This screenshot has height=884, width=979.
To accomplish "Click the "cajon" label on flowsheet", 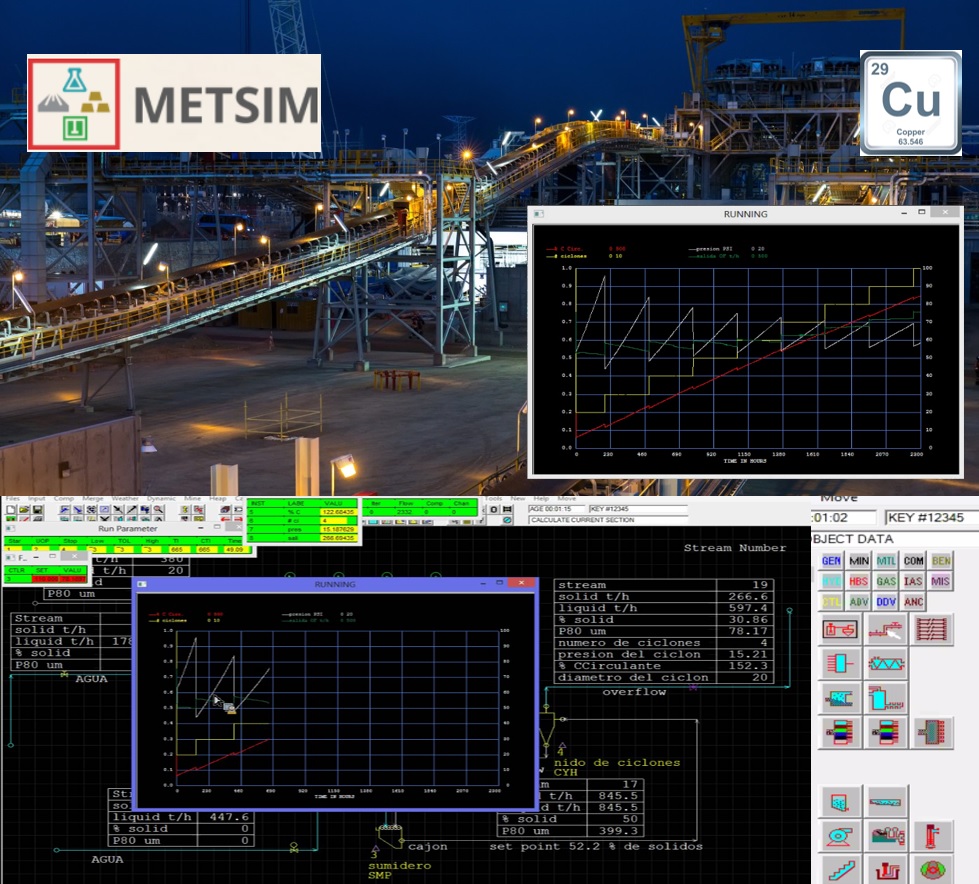I will pyautogui.click(x=427, y=847).
